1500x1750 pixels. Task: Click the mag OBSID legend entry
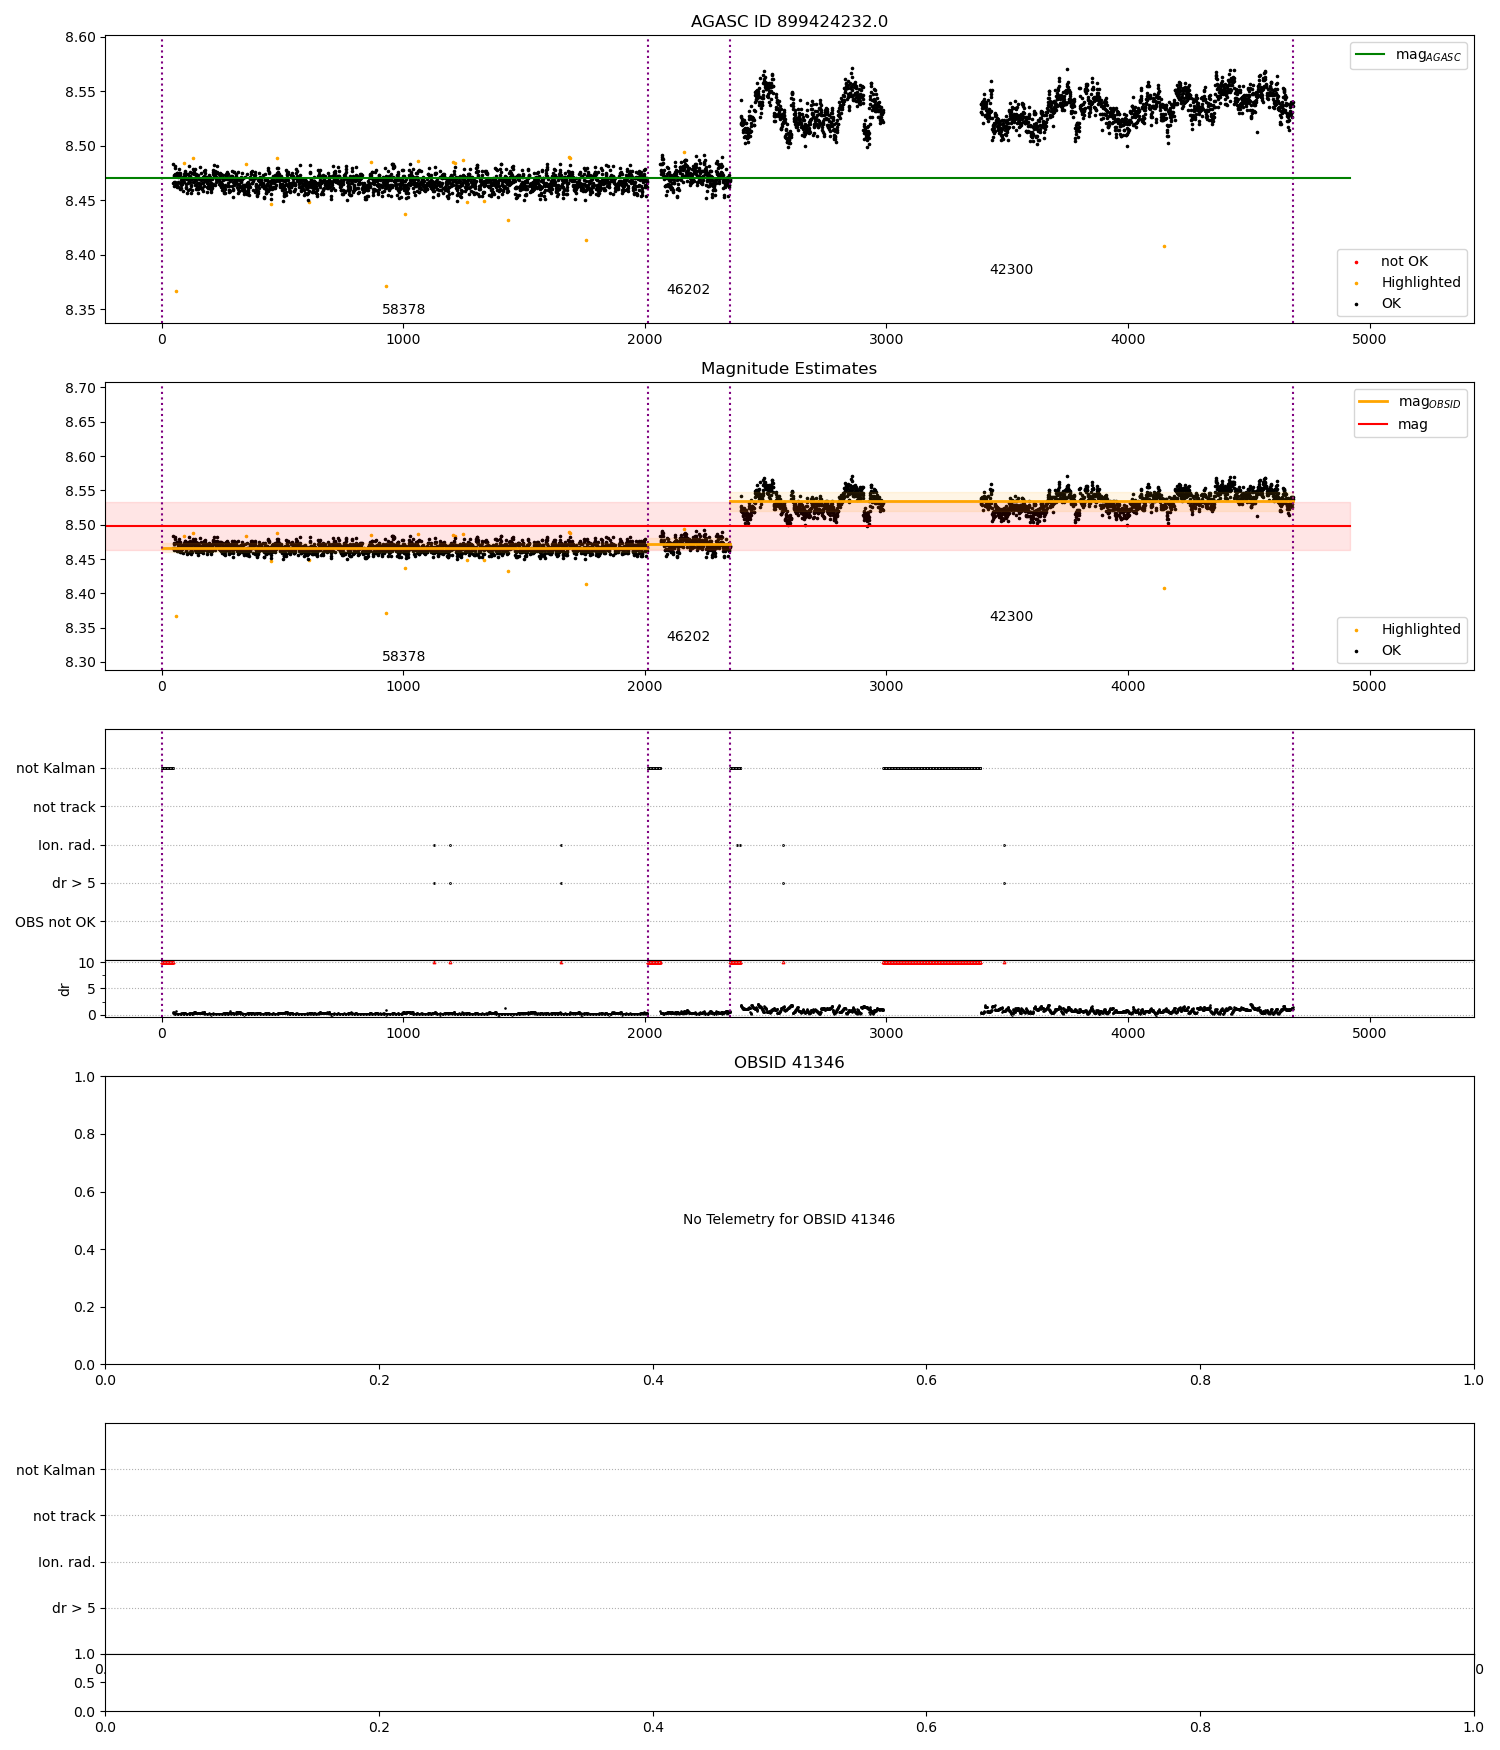pos(1410,402)
